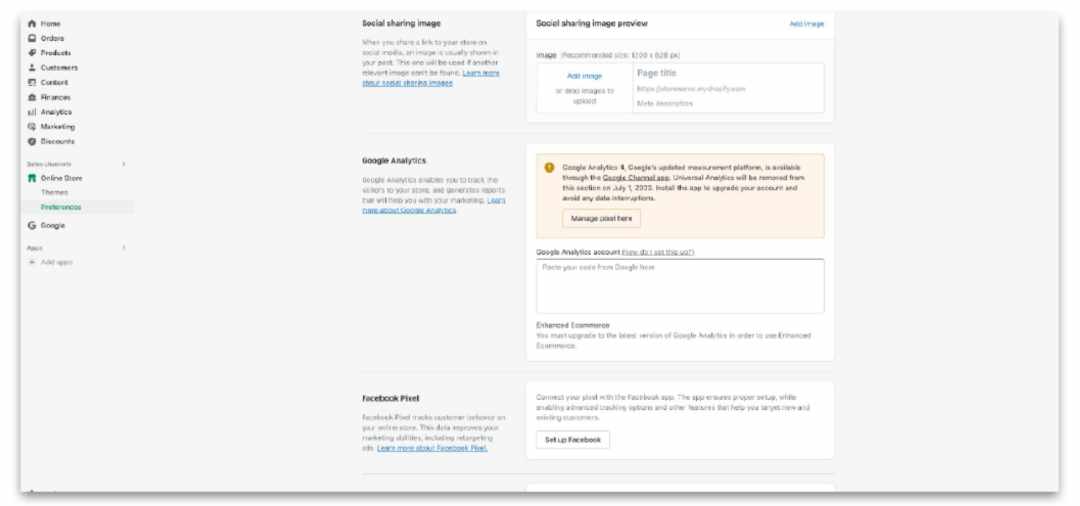
Task: Click the Discounts badge icon
Action: (32, 141)
